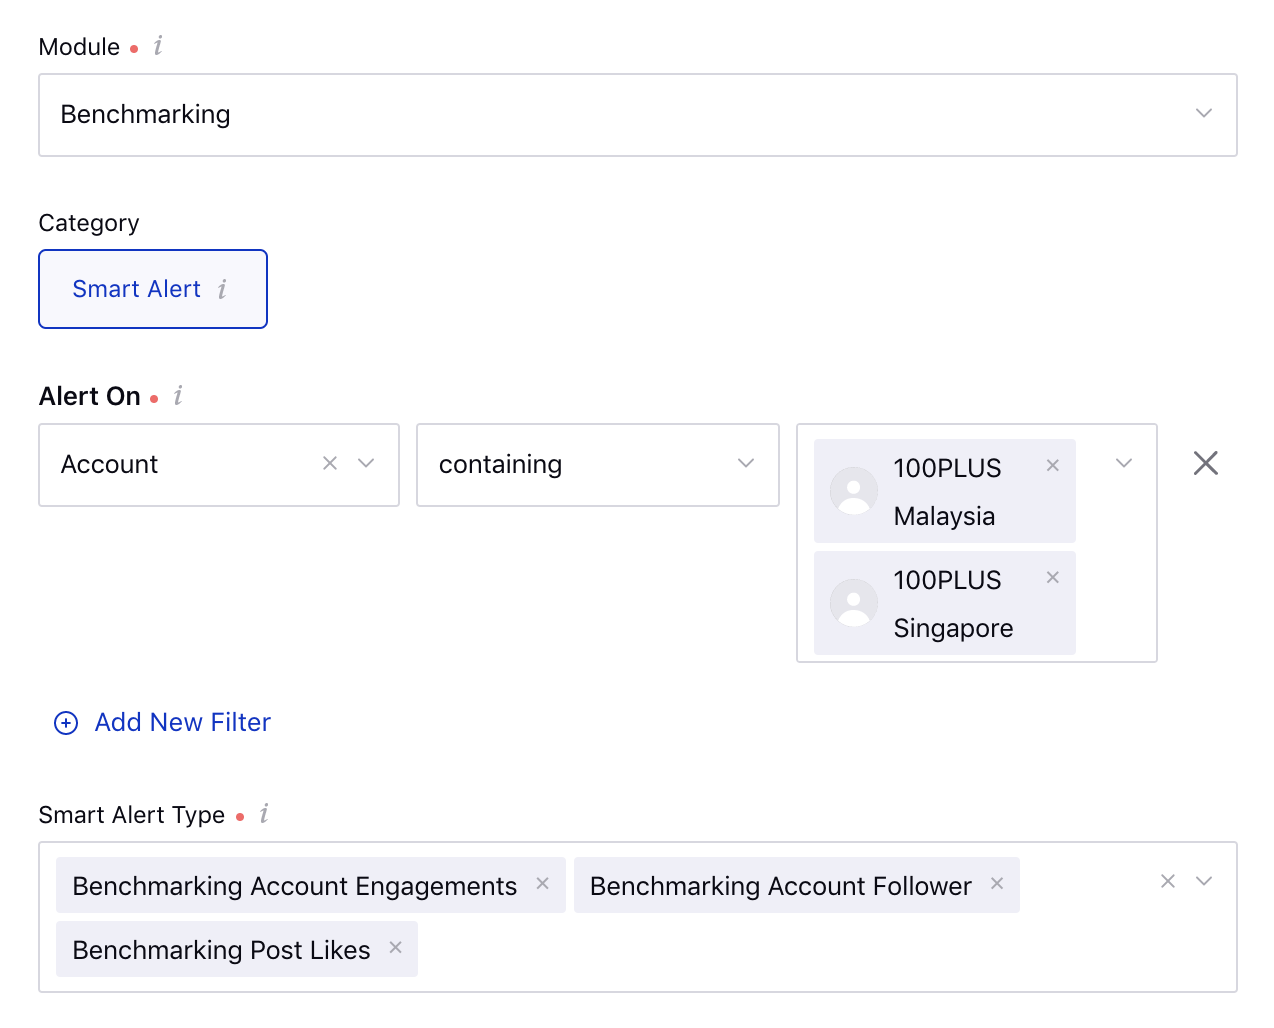Open the Smart Alert Type info icon

[x=264, y=814]
